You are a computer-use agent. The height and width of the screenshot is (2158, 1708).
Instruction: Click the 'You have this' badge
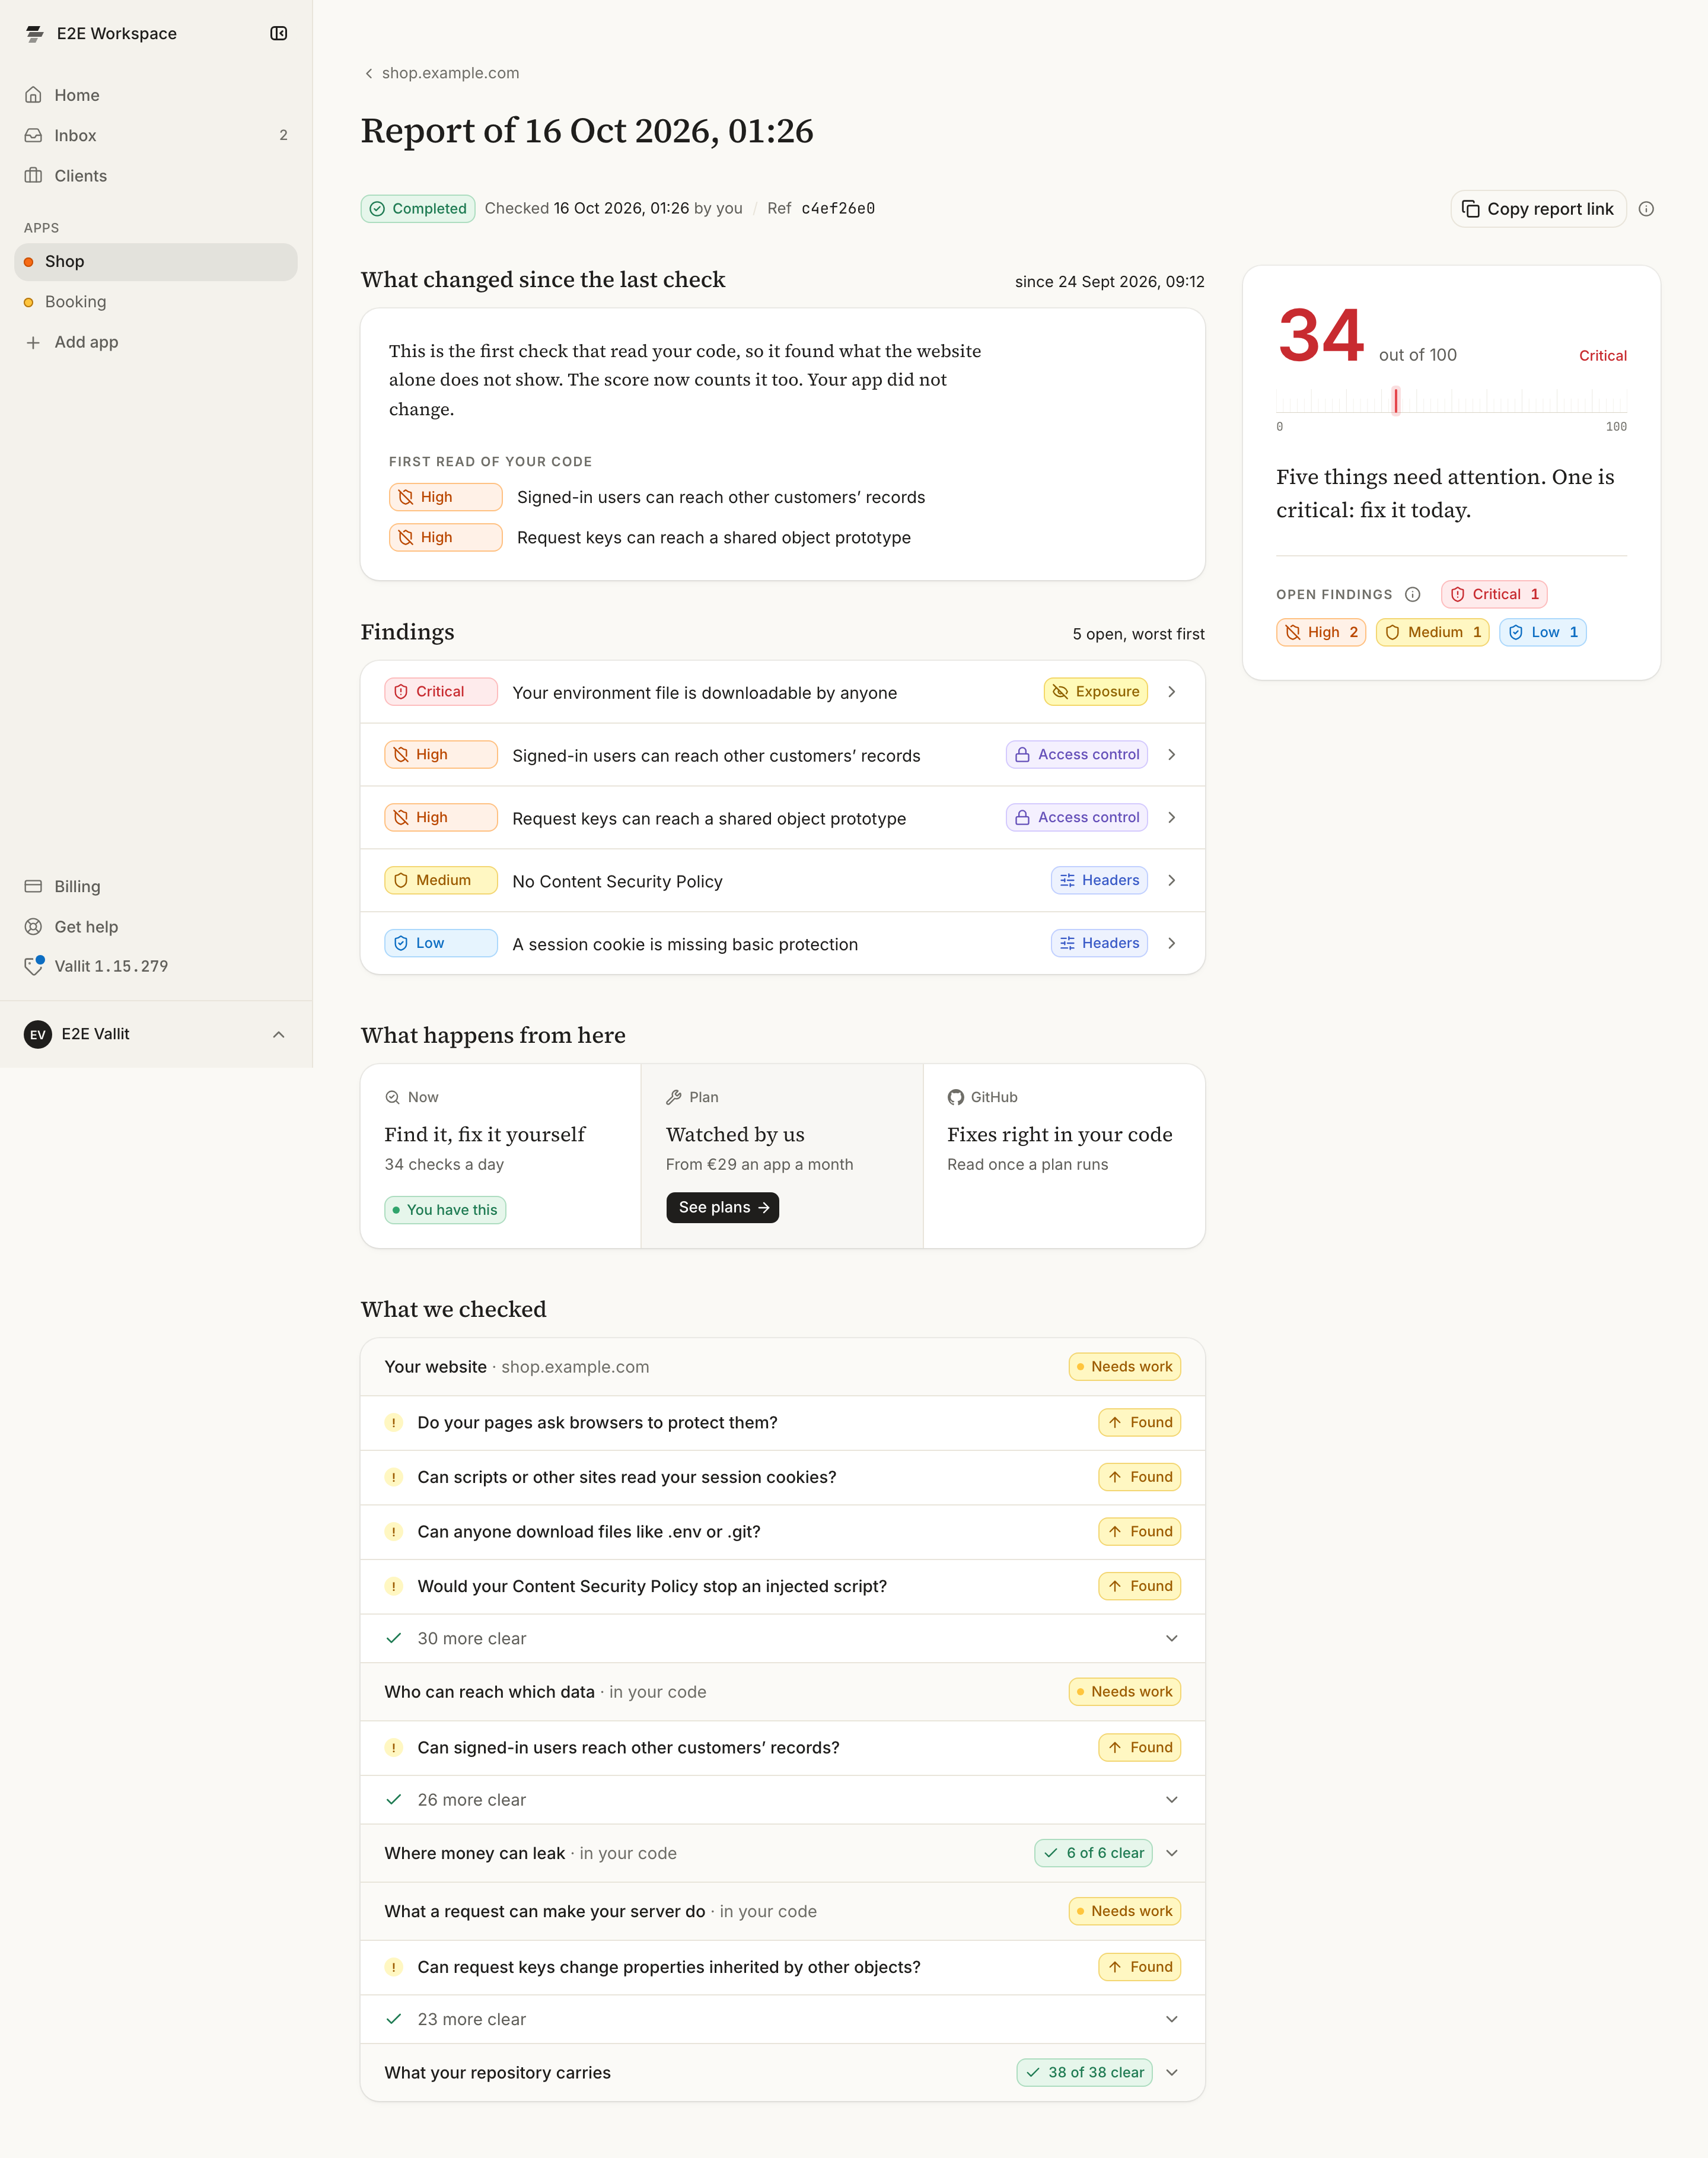(445, 1210)
